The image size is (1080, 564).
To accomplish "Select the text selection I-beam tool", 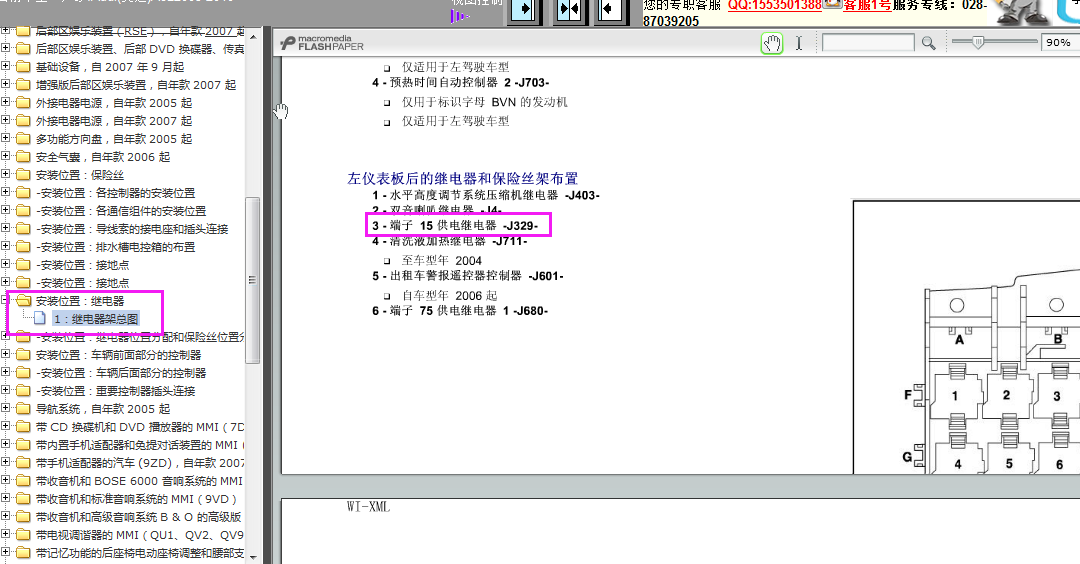I will [798, 43].
